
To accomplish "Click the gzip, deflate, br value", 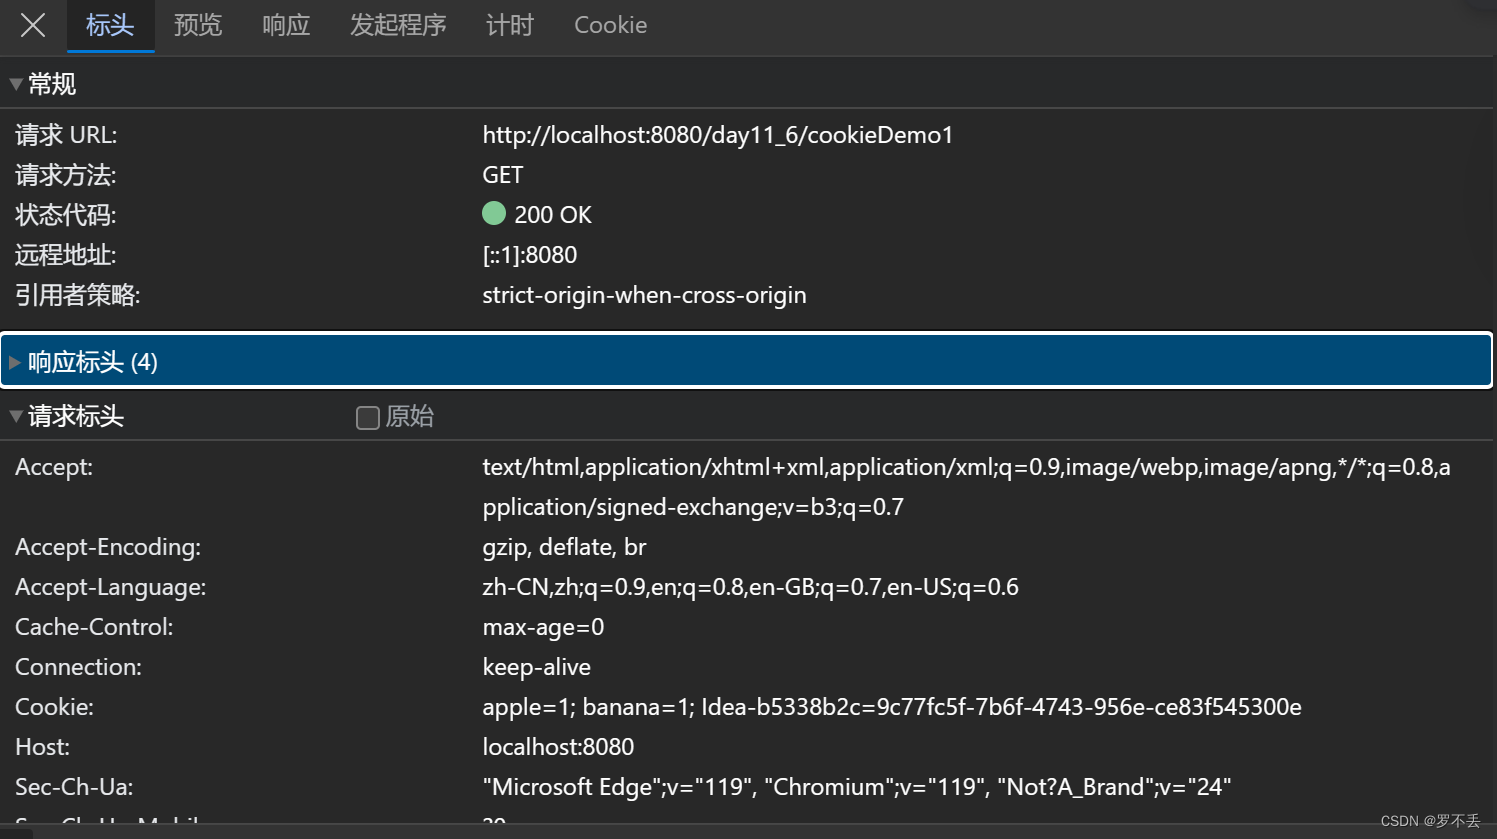I will (x=564, y=547).
